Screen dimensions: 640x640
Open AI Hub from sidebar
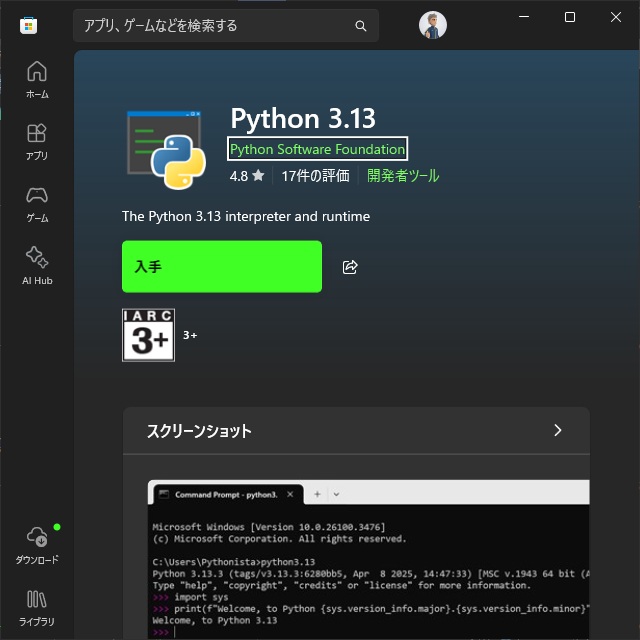37,266
